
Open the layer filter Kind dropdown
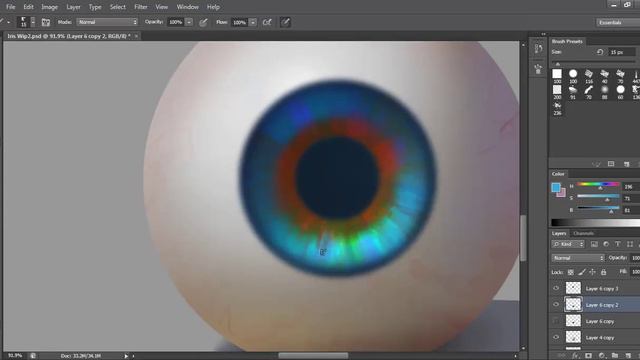point(569,244)
